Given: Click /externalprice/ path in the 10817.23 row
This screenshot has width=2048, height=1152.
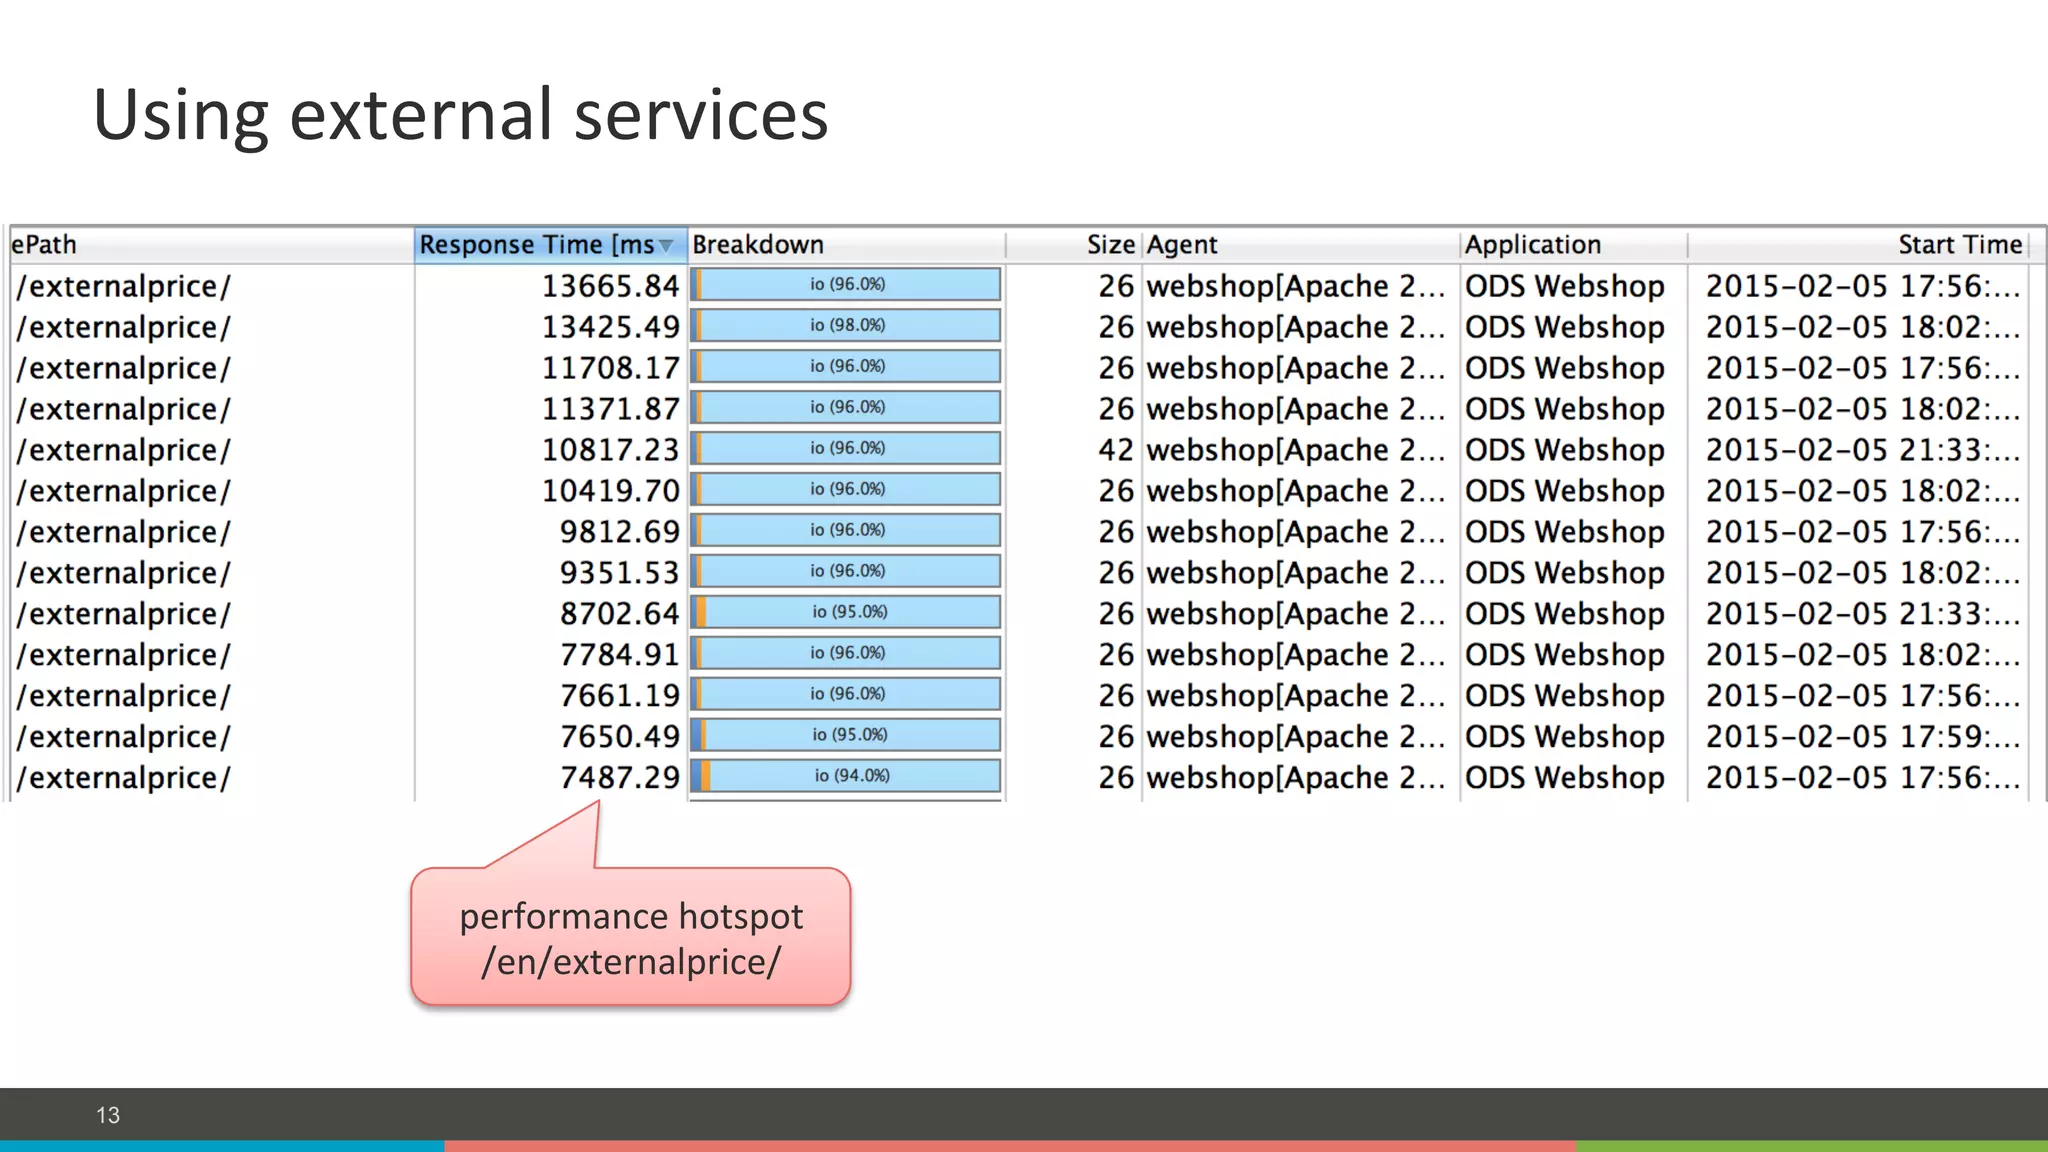Looking at the screenshot, I should [x=123, y=450].
